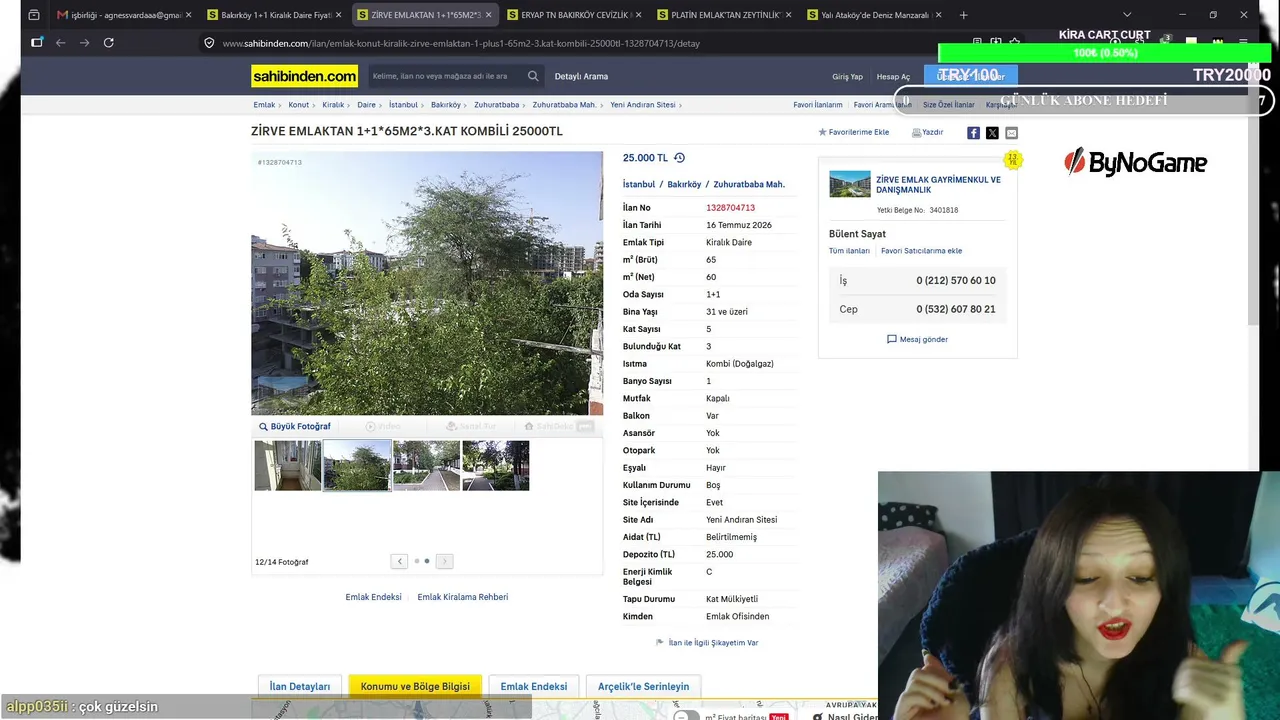Go back using the browser back arrow

pos(61,43)
